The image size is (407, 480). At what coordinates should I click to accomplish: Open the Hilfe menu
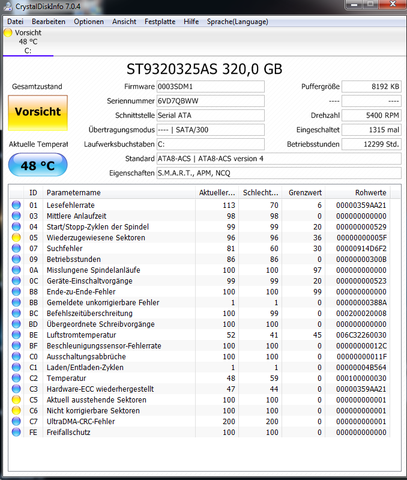point(191,22)
